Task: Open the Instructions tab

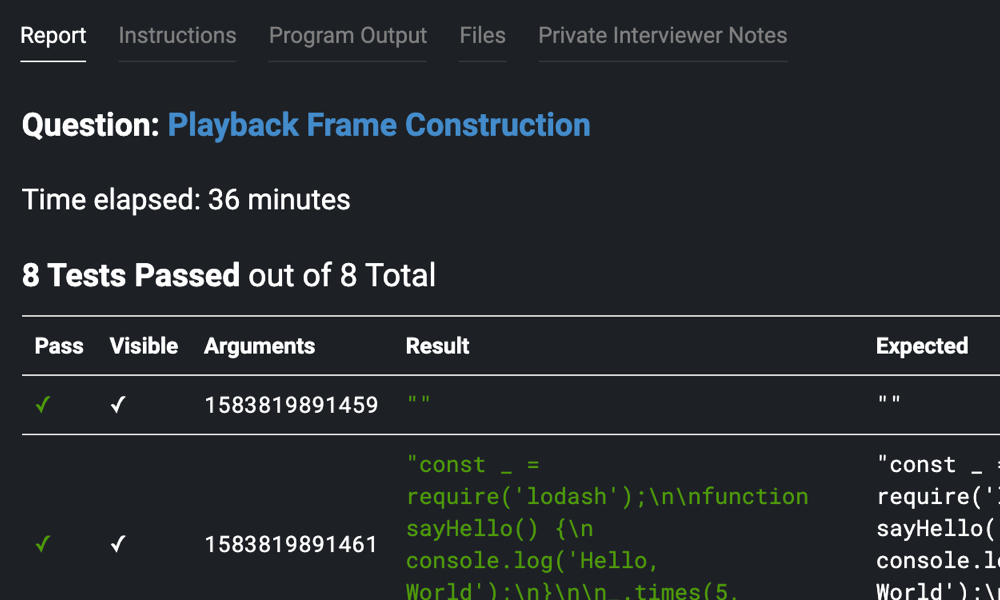Action: click(177, 36)
